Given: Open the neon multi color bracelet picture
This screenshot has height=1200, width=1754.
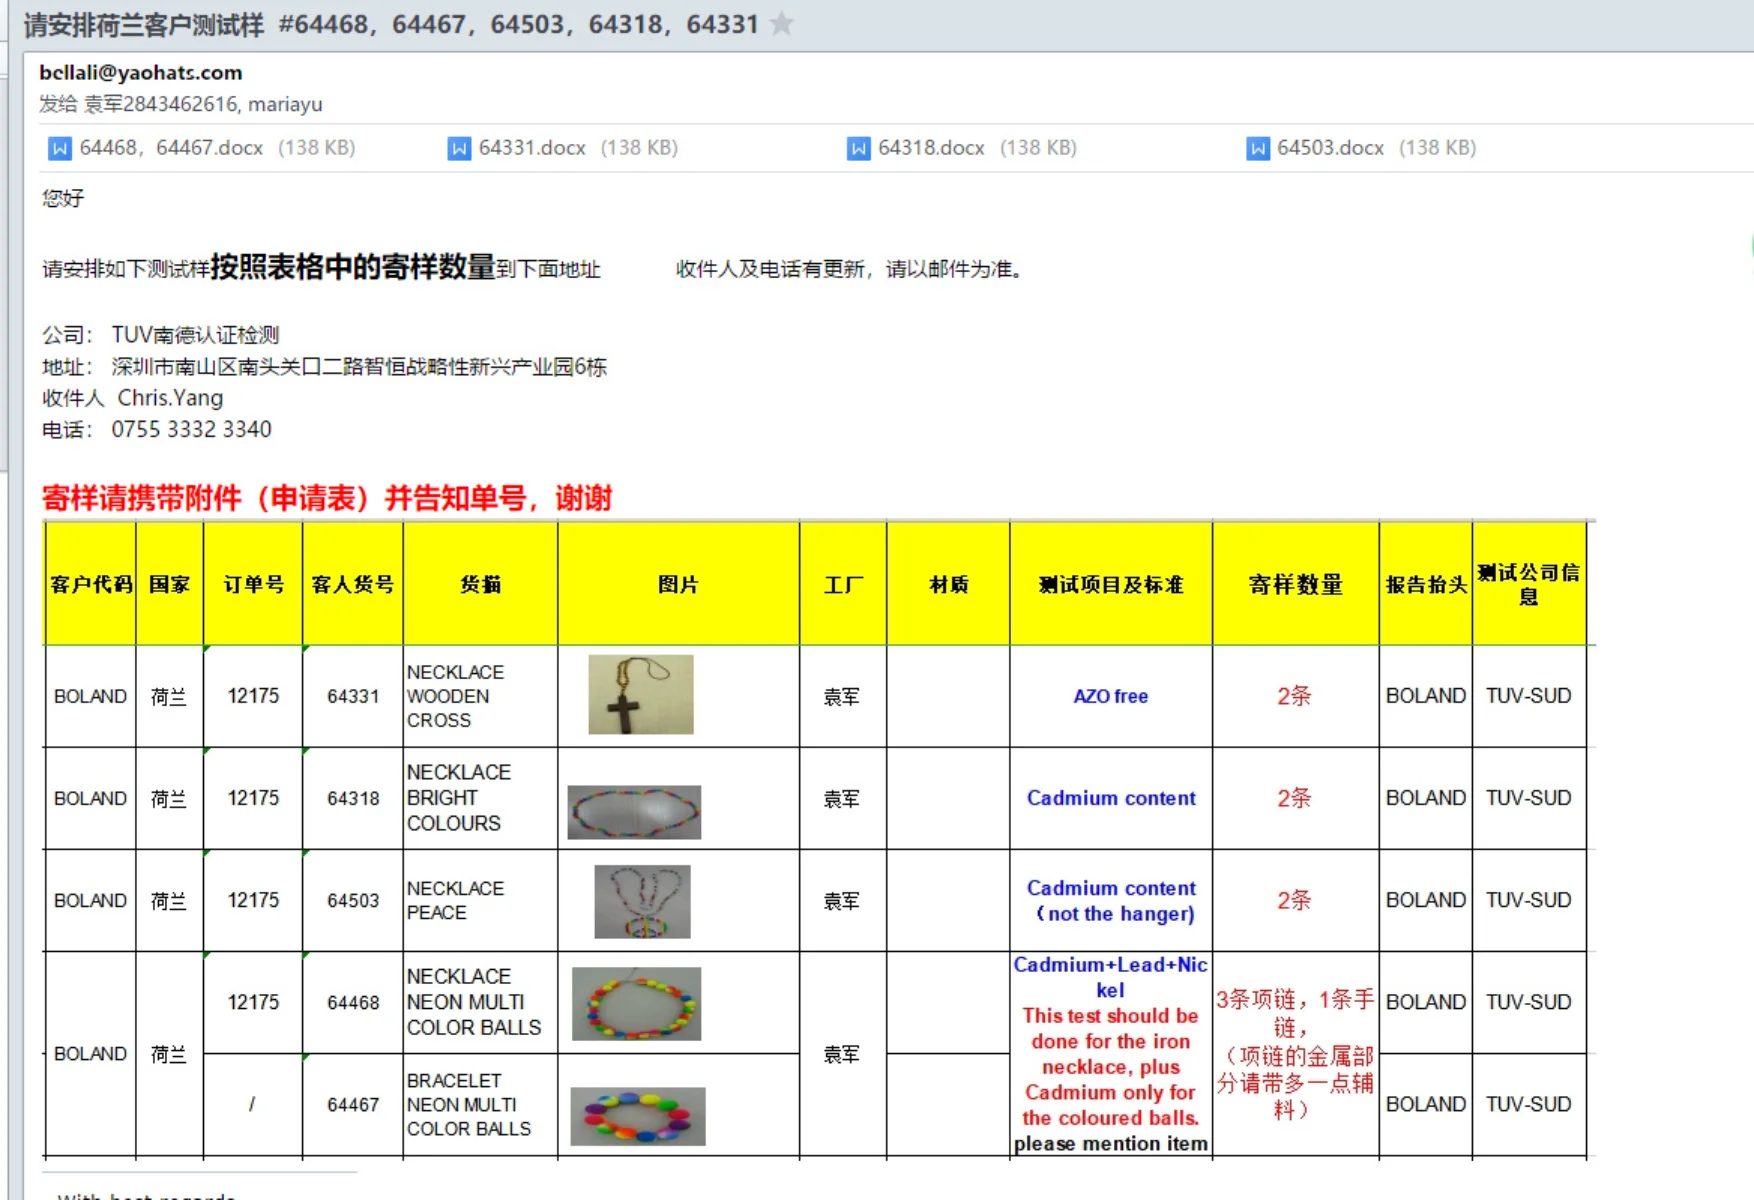Looking at the screenshot, I should (637, 1116).
